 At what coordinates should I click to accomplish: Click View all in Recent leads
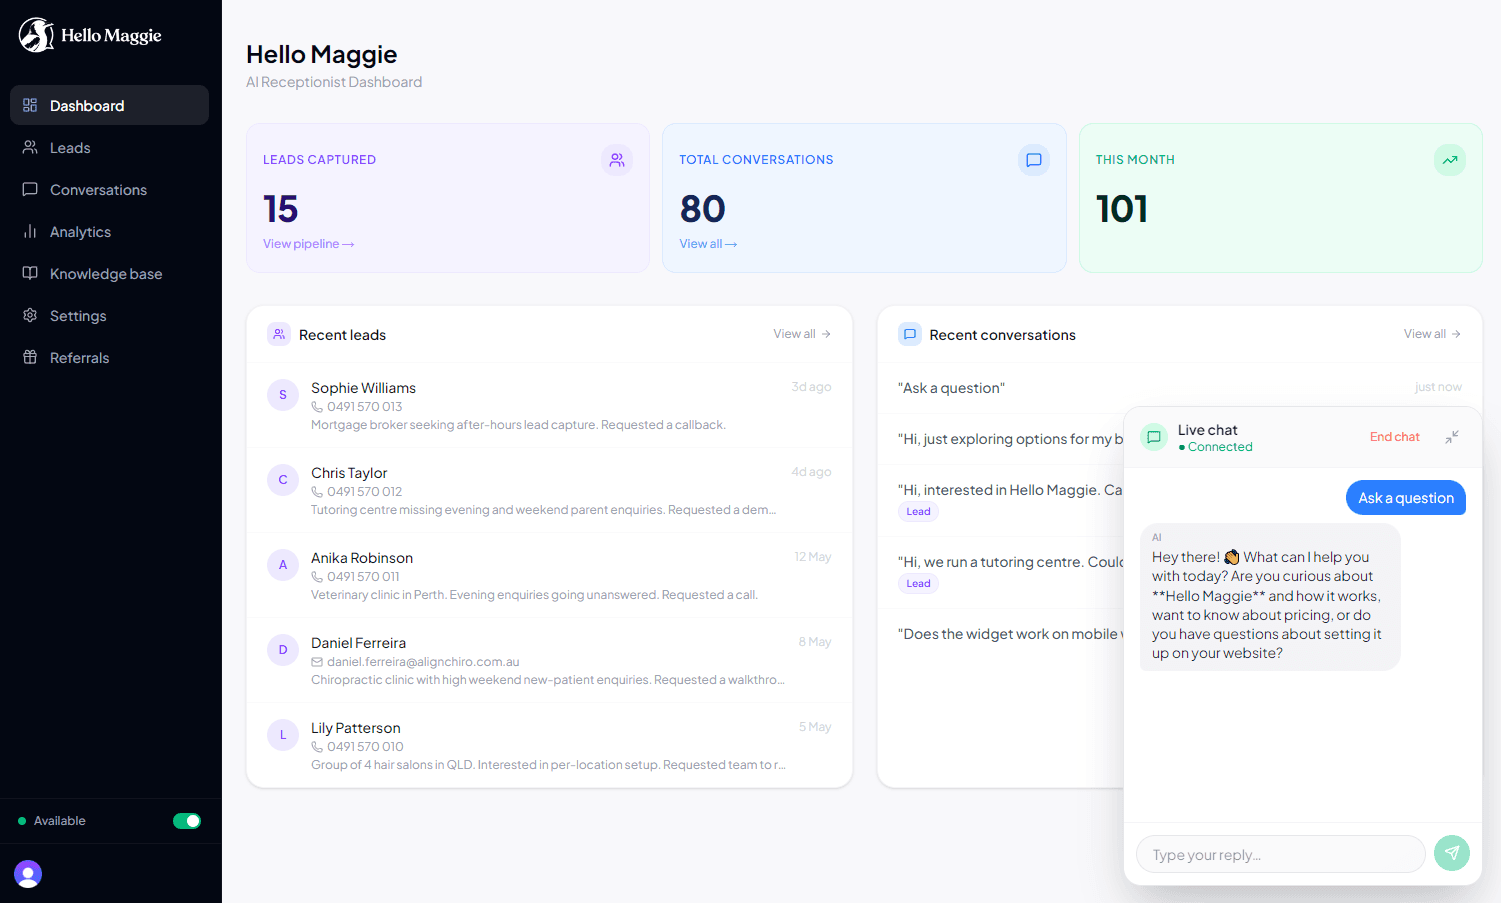pos(802,334)
